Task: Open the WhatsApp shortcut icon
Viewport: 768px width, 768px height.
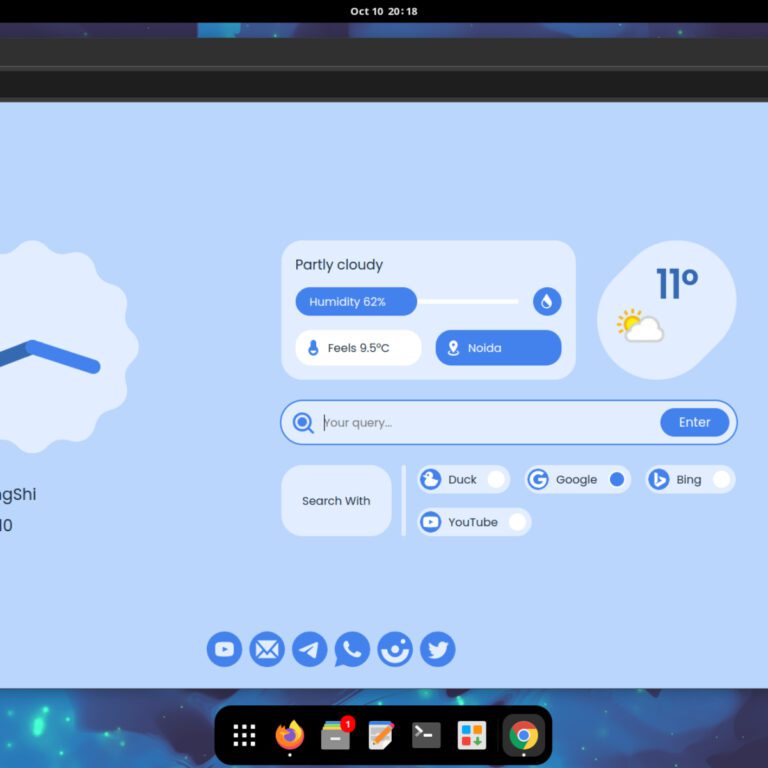Action: coord(352,649)
